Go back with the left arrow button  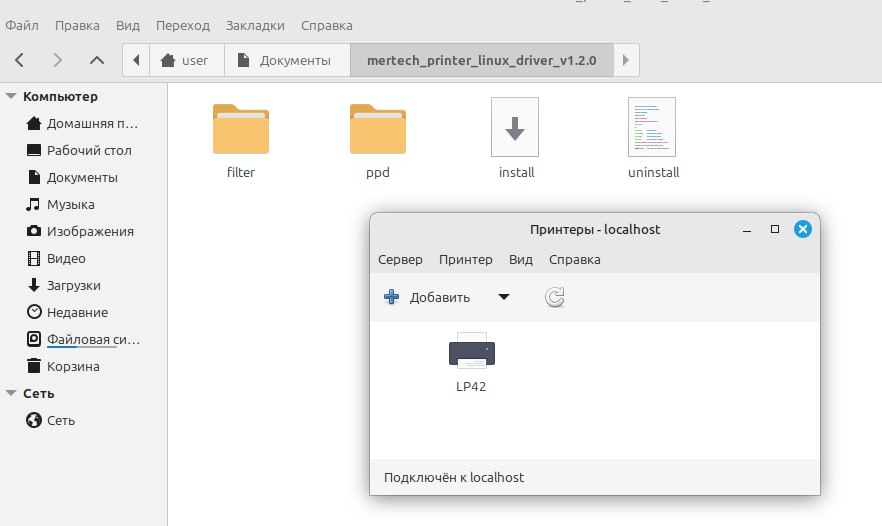coord(21,60)
